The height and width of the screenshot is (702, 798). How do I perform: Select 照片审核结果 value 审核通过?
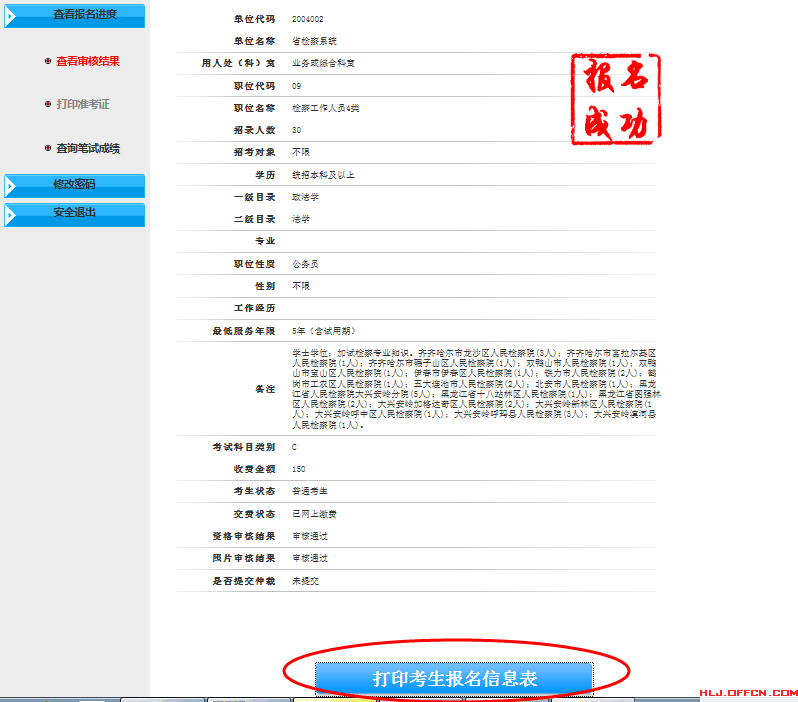(x=309, y=558)
